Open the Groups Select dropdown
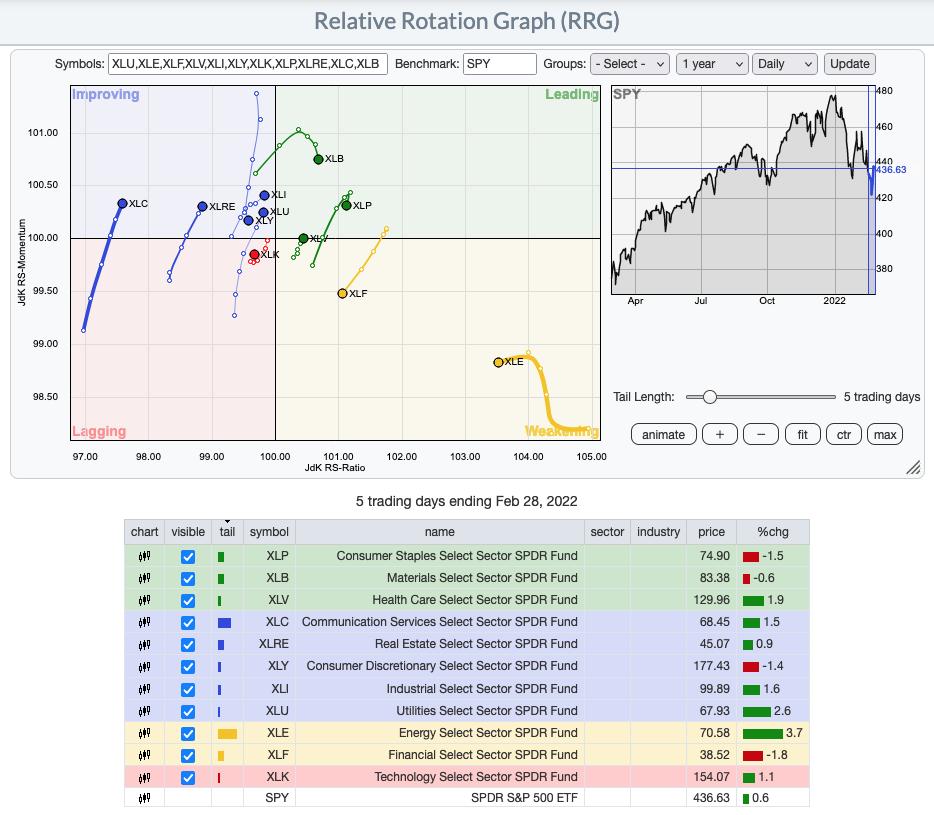934x815 pixels. [630, 64]
